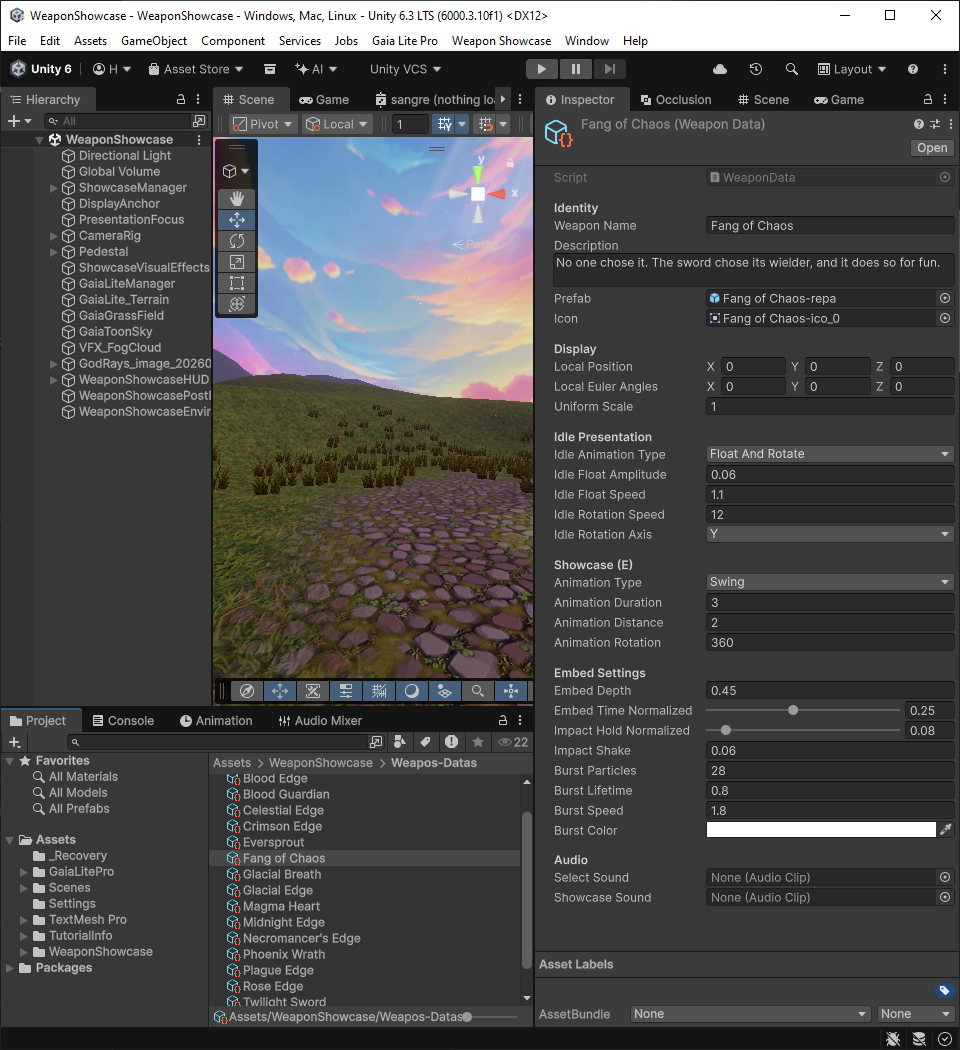
Task: Toggle scene 2D/view options compass
Action: pyautogui.click(x=247, y=691)
